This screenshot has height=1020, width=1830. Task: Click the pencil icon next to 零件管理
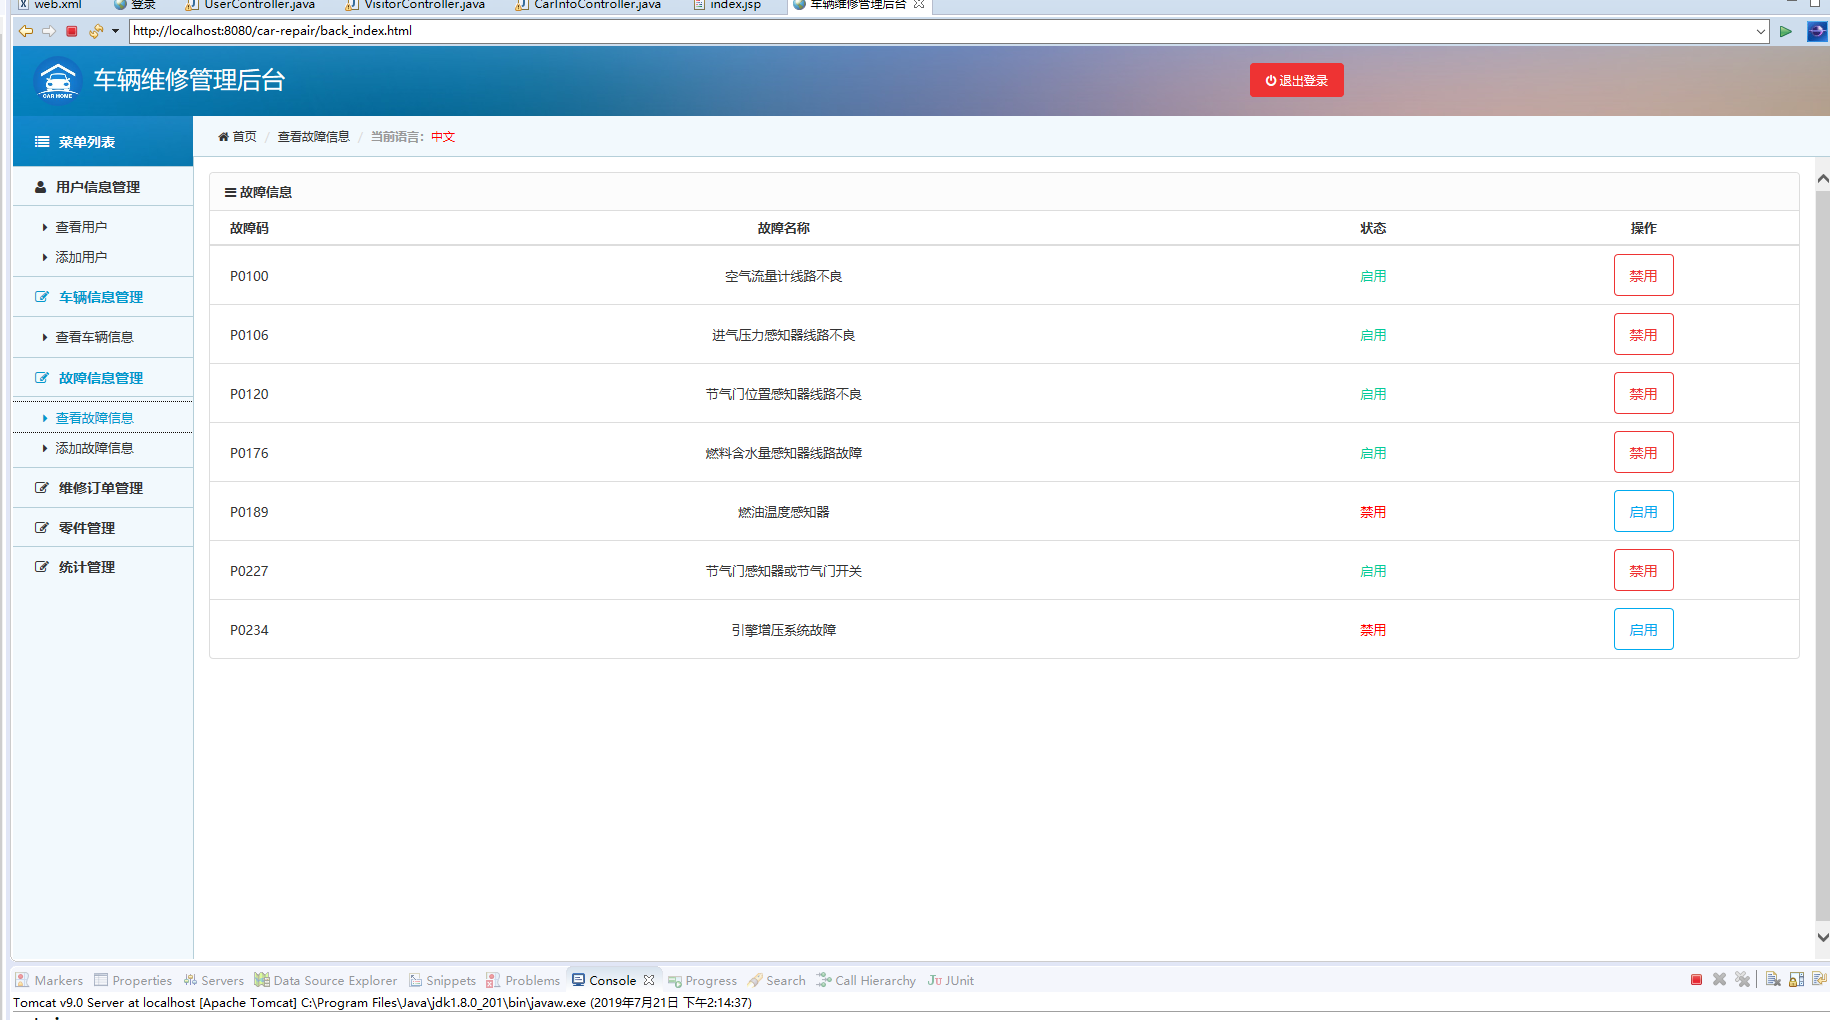(x=41, y=527)
